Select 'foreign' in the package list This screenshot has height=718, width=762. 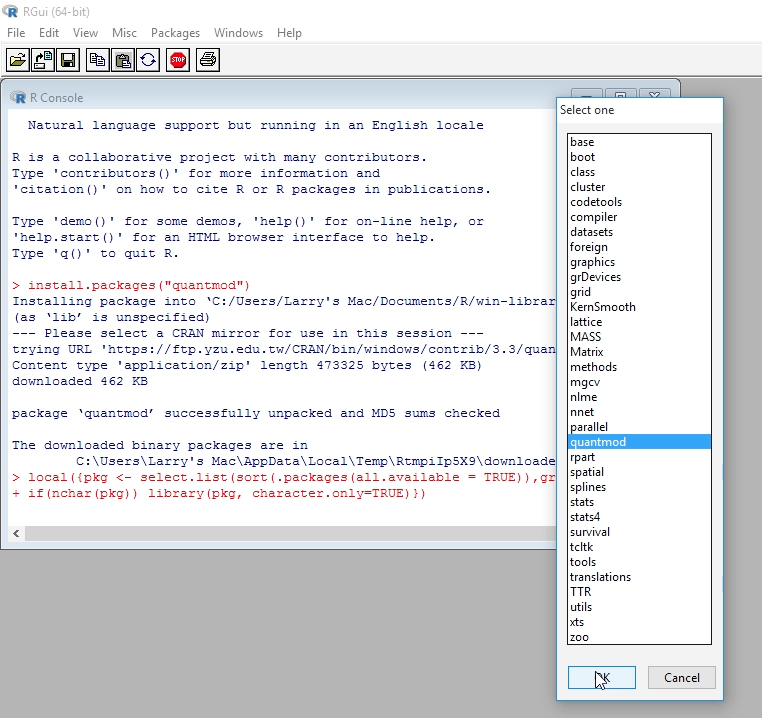pos(639,247)
